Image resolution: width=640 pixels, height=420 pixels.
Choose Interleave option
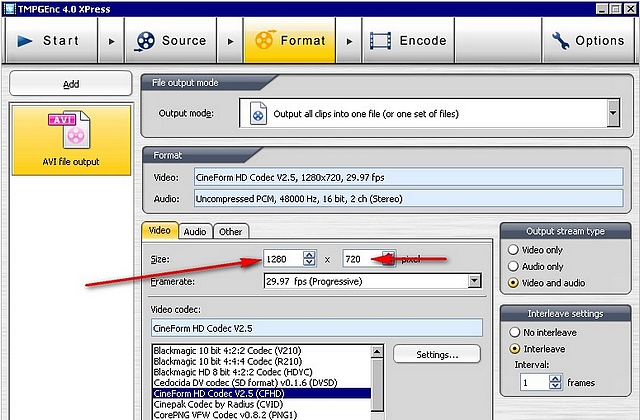point(515,349)
